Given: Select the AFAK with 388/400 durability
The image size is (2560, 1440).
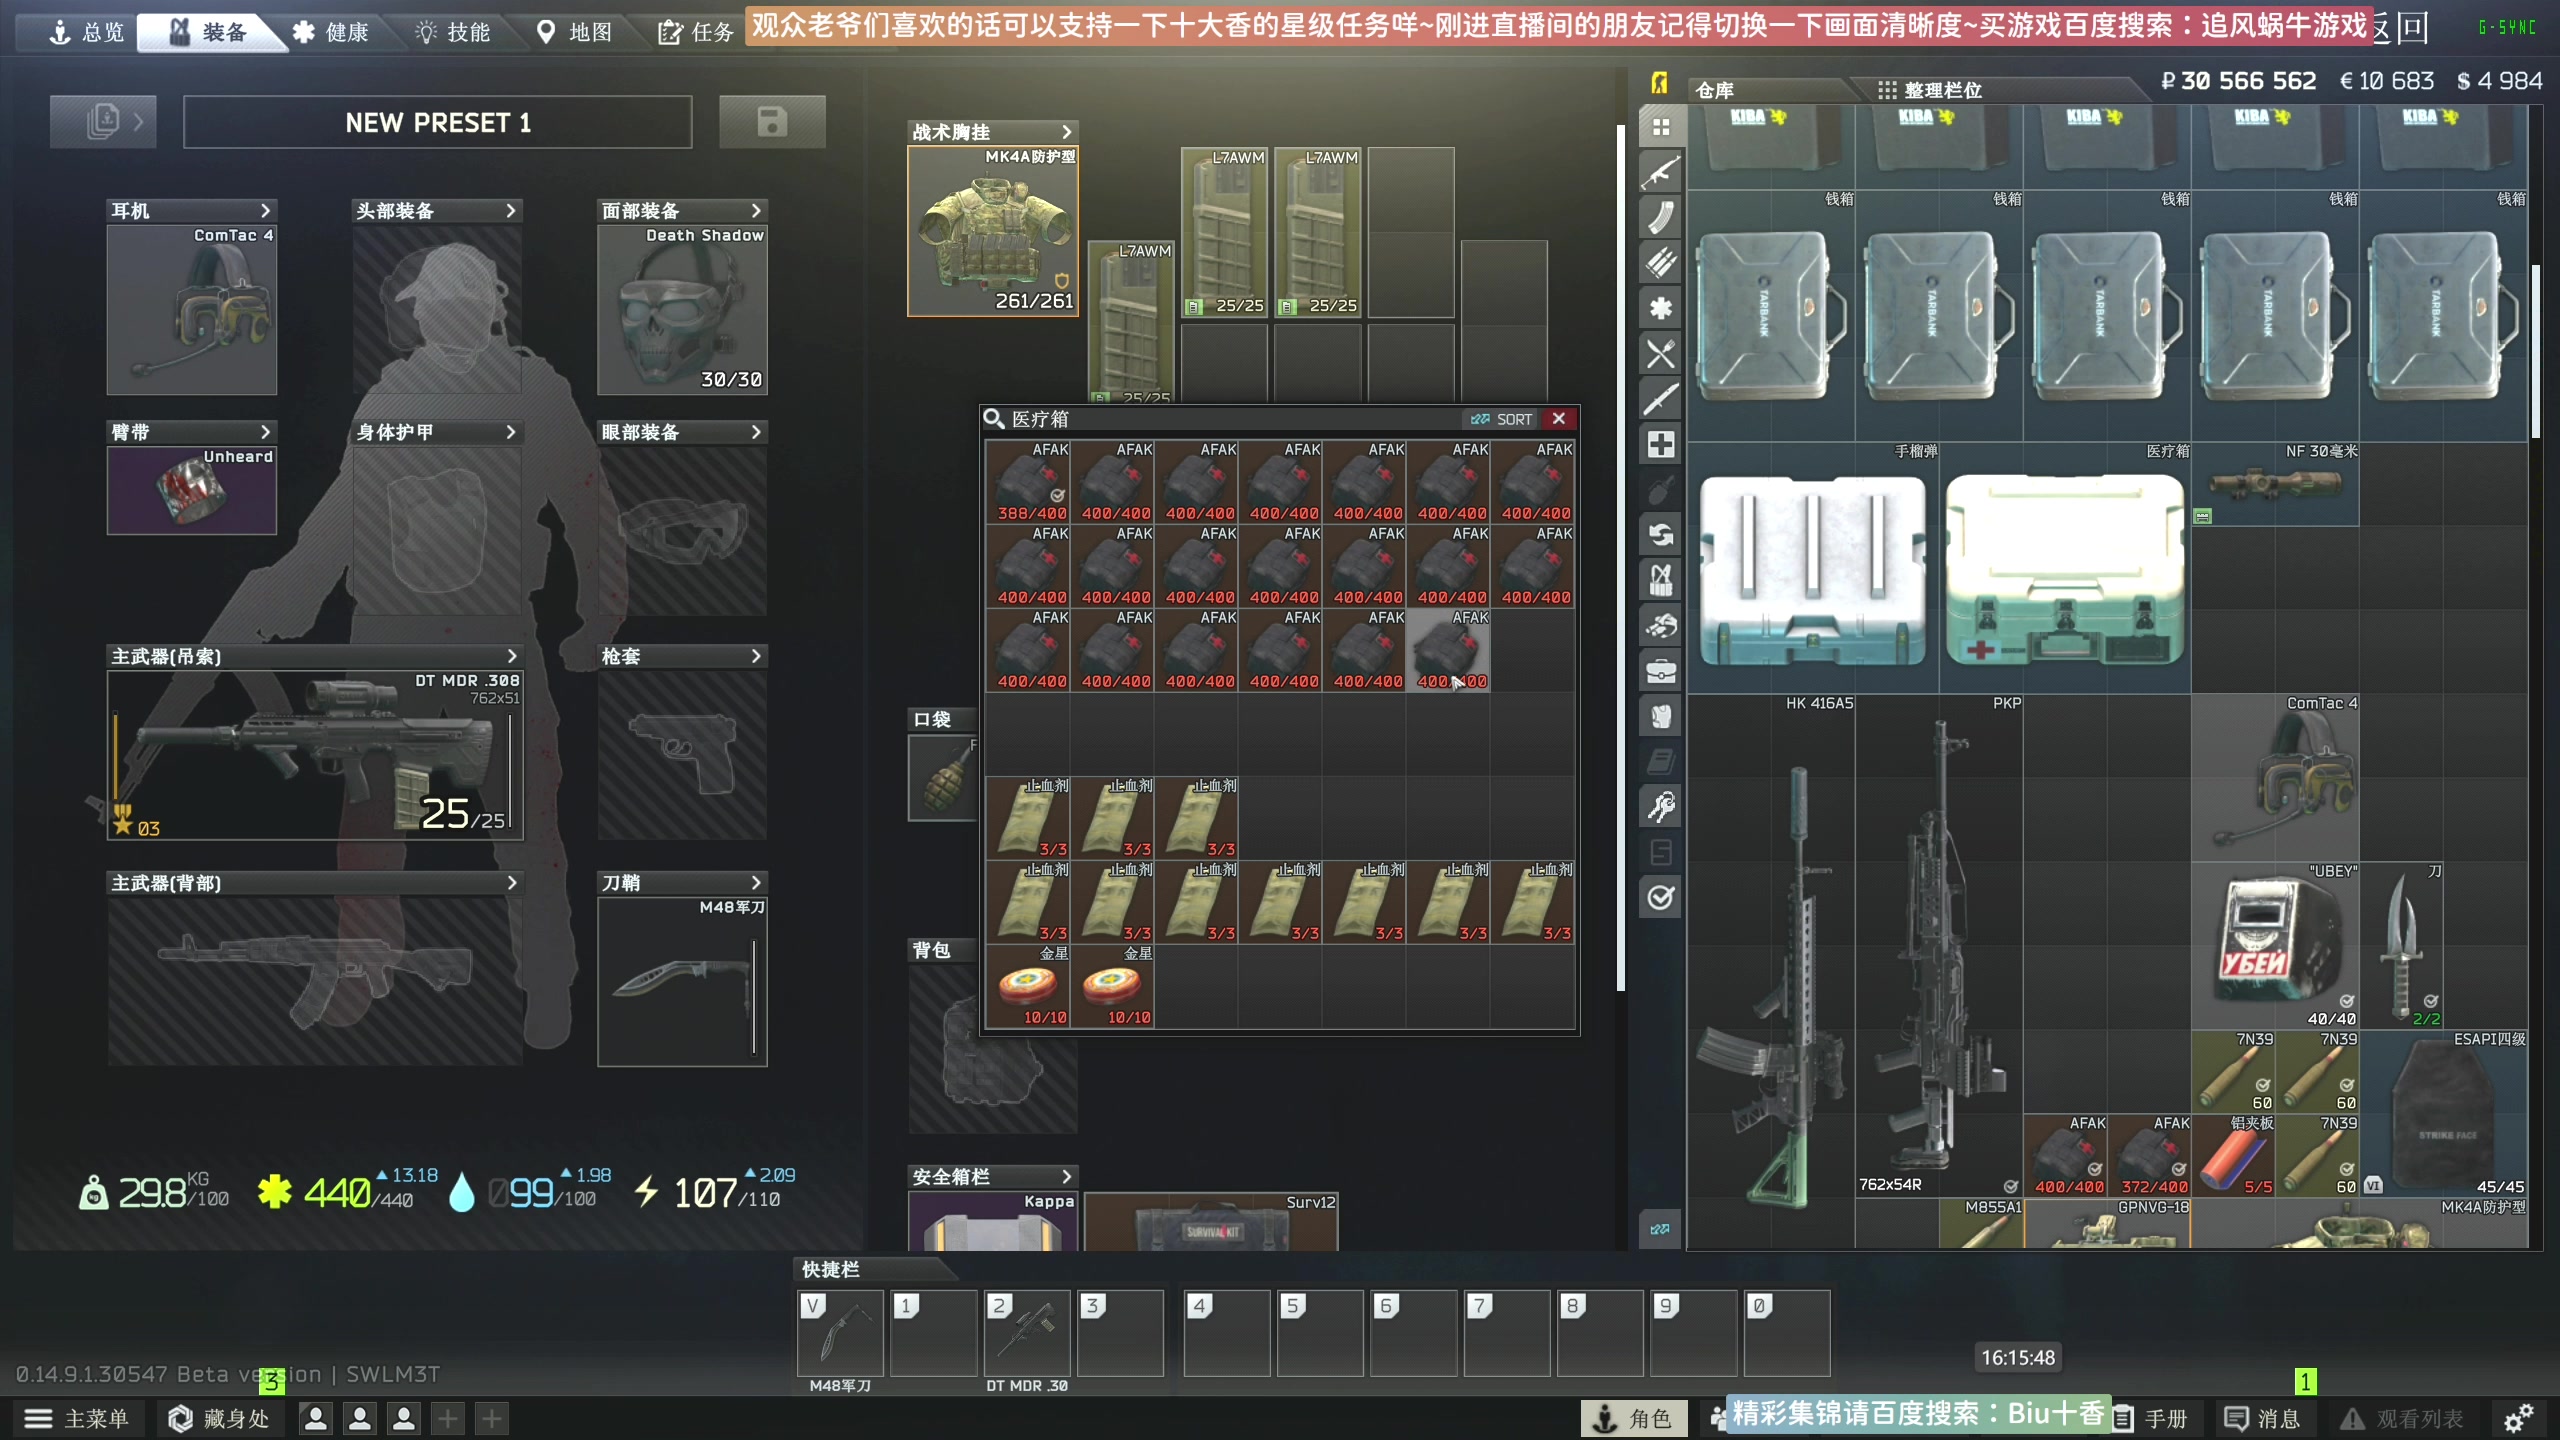Looking at the screenshot, I should point(1028,482).
